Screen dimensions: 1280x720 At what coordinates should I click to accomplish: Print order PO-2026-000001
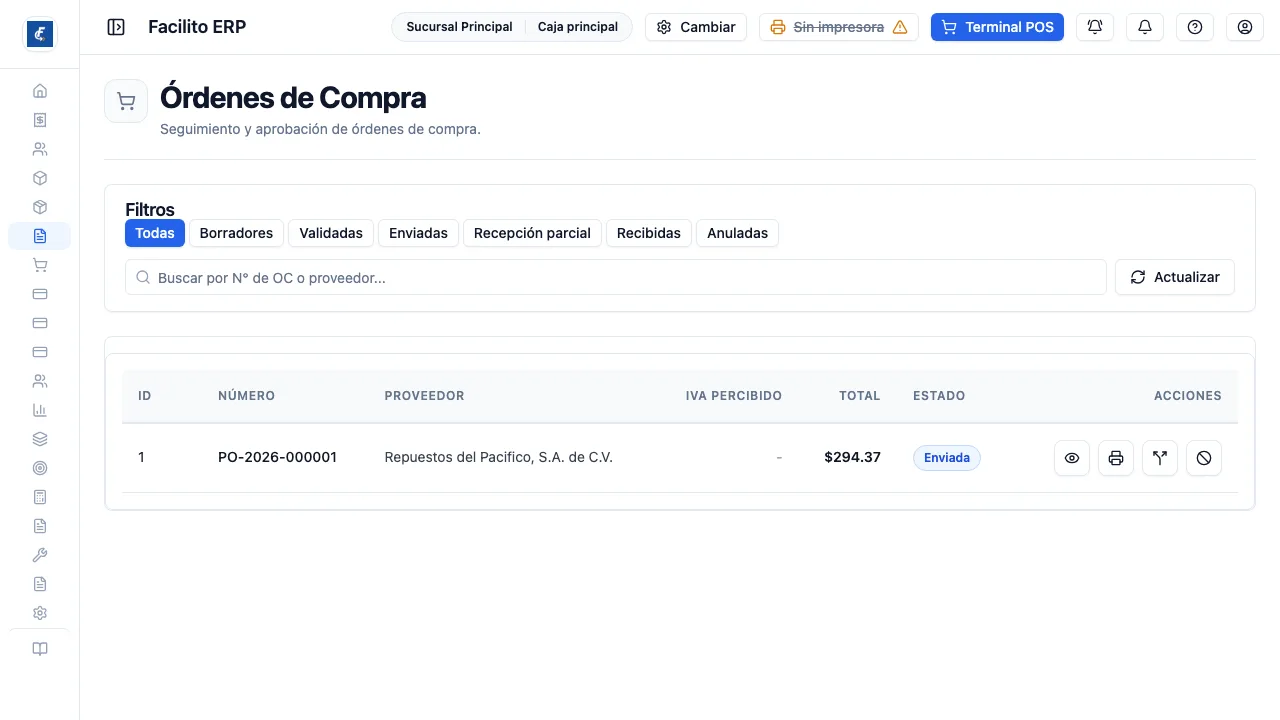click(x=1116, y=458)
